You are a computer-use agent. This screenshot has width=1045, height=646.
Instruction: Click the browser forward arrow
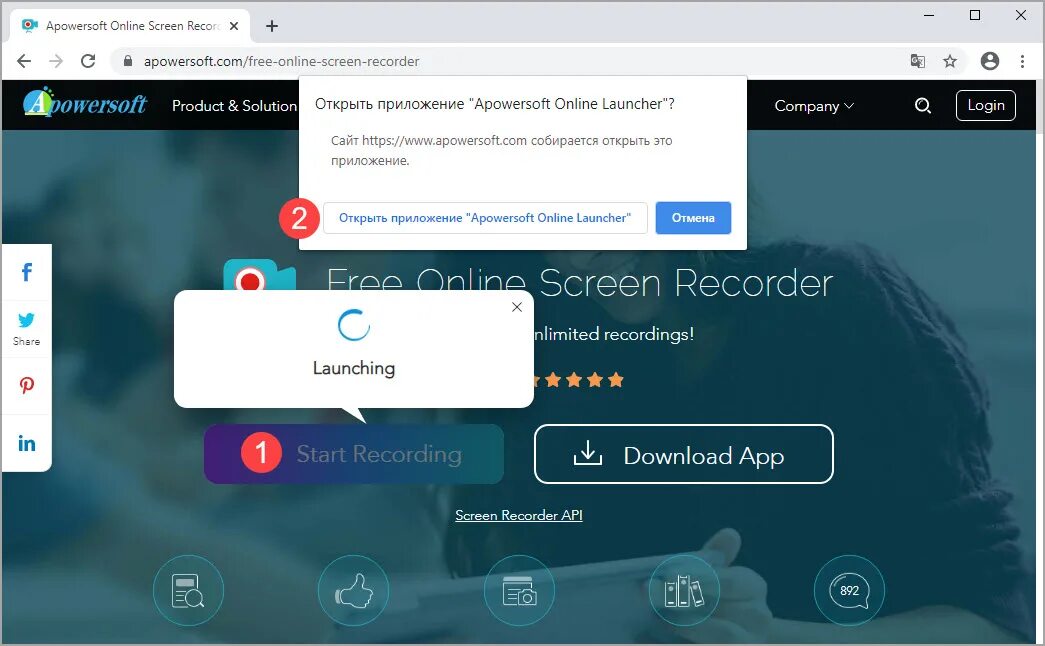[x=56, y=61]
